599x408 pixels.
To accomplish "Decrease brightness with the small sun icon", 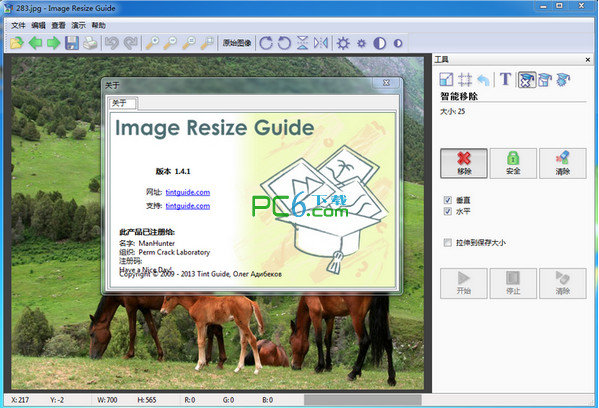I will pyautogui.click(x=361, y=43).
